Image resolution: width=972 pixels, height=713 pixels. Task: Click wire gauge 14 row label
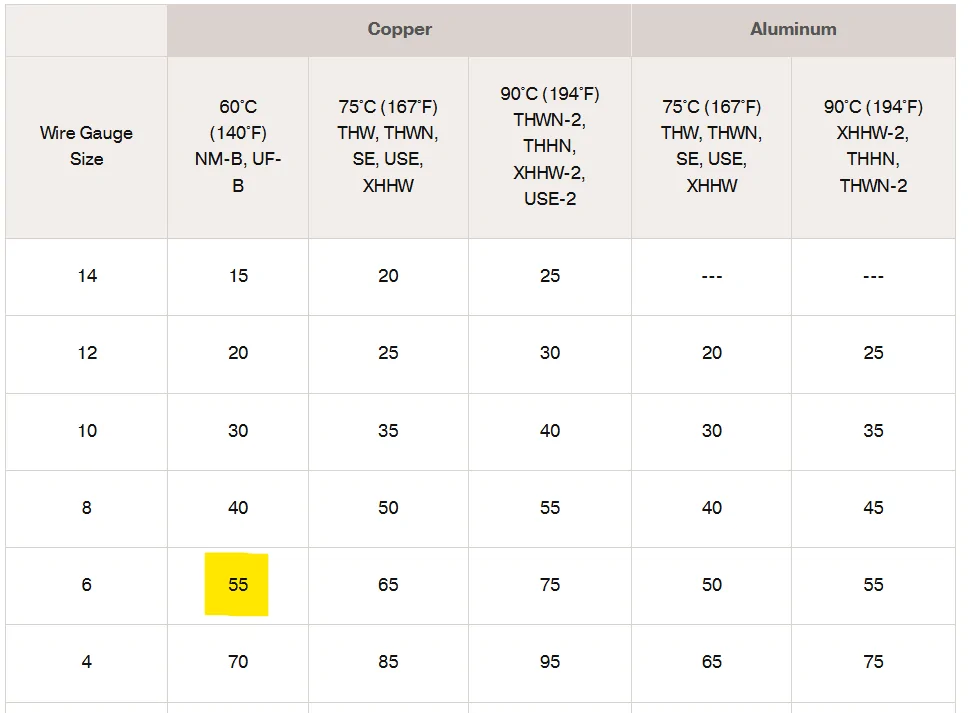point(87,276)
